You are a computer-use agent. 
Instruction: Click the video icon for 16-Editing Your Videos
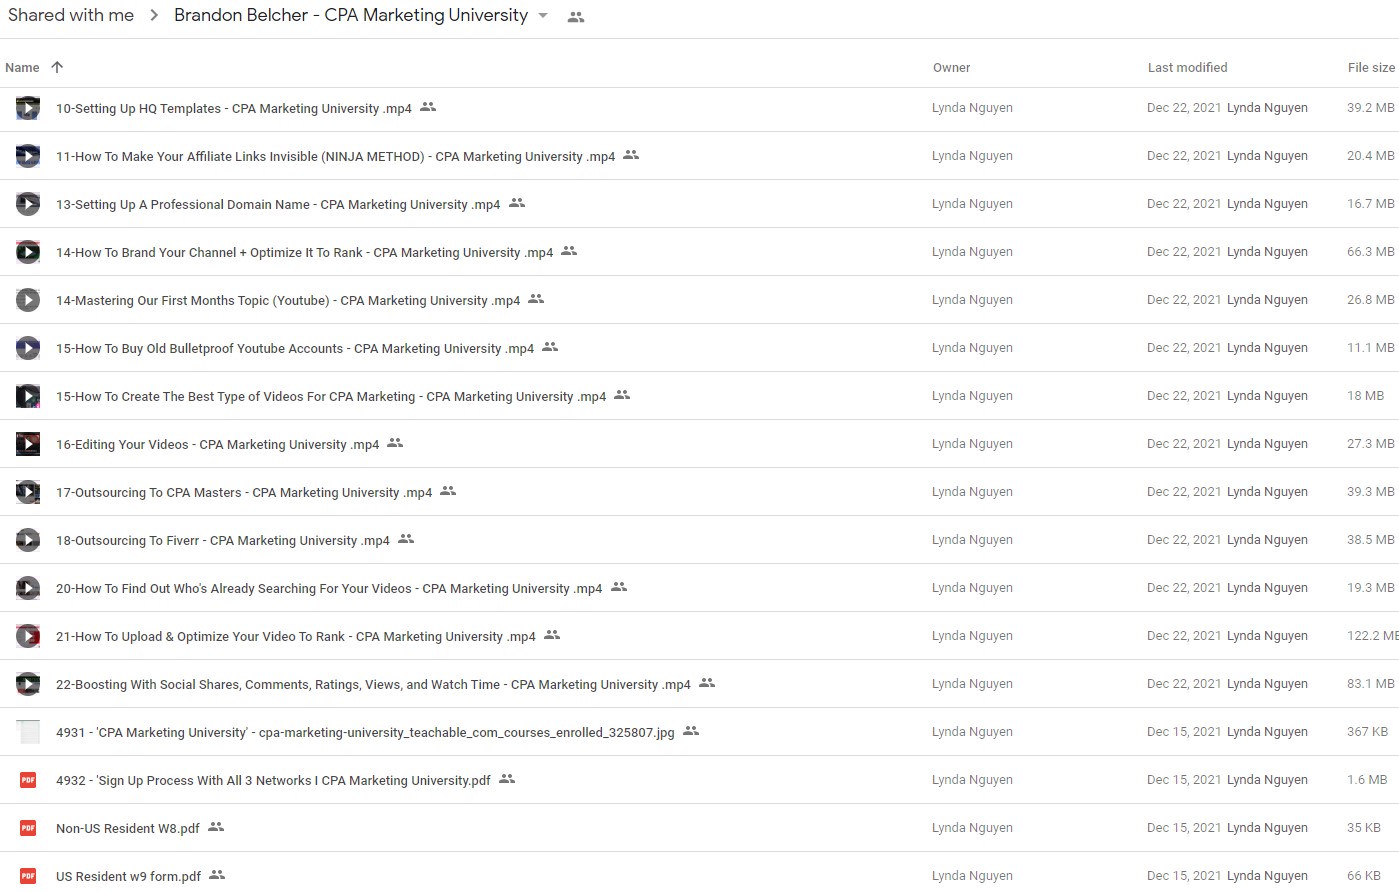28,444
